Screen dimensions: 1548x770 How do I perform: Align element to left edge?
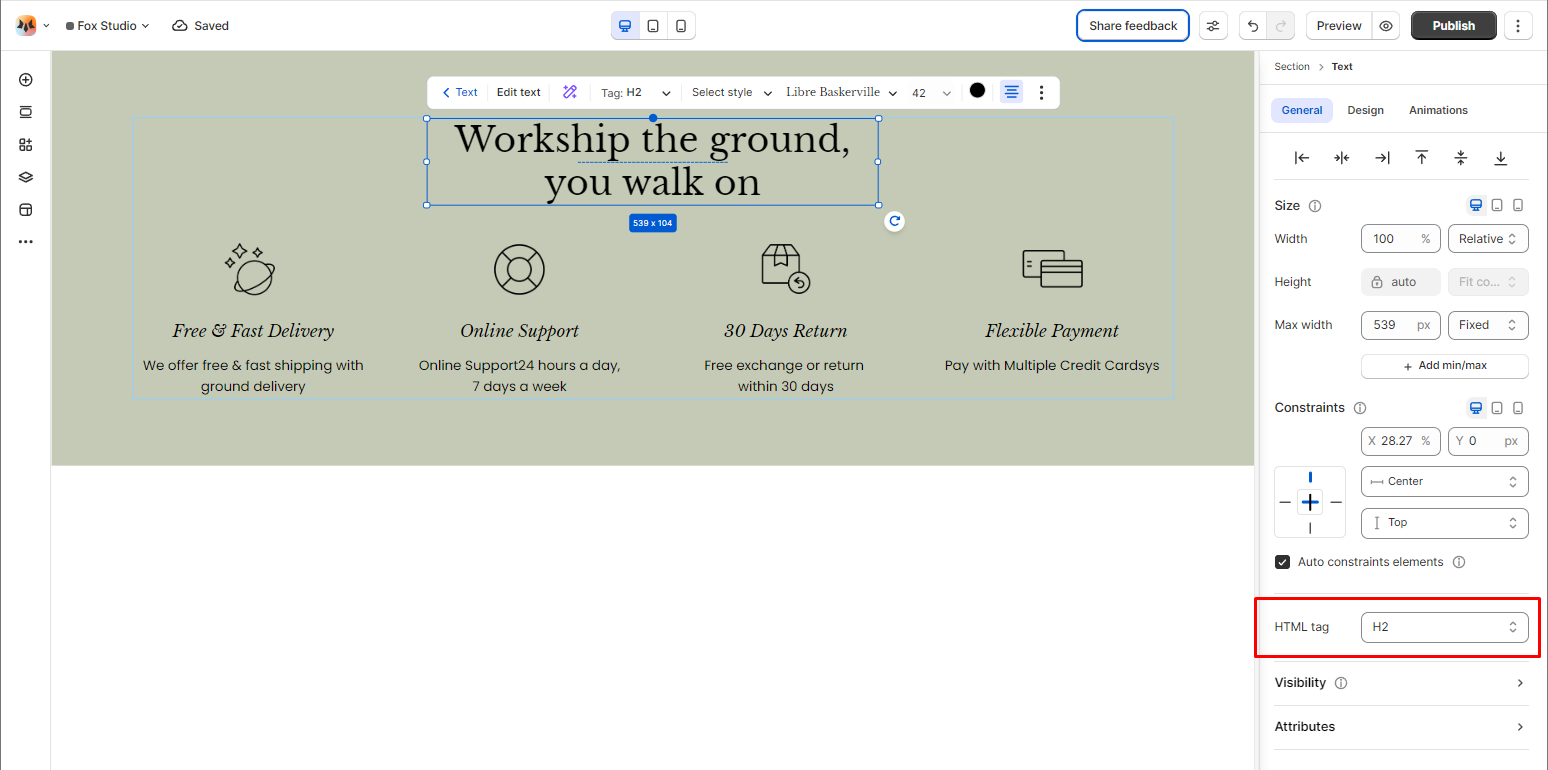tap(1302, 158)
